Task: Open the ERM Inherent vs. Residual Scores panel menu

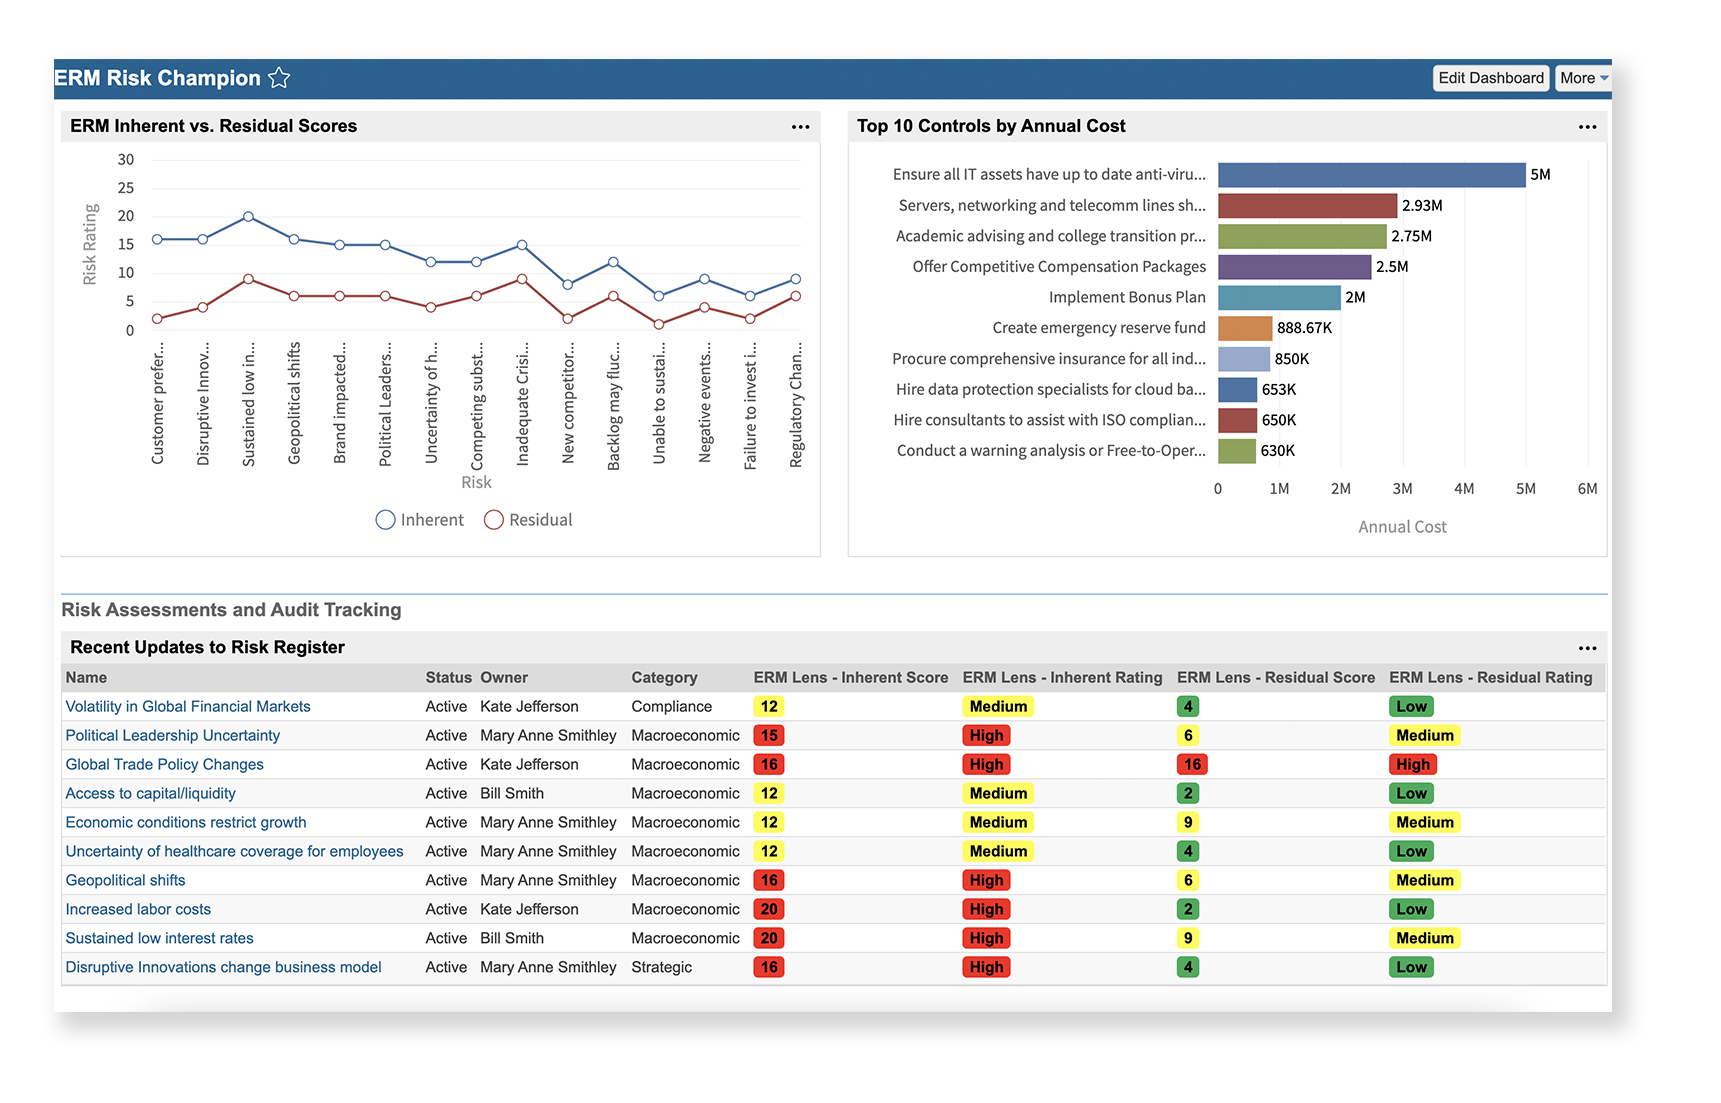Action: (800, 127)
